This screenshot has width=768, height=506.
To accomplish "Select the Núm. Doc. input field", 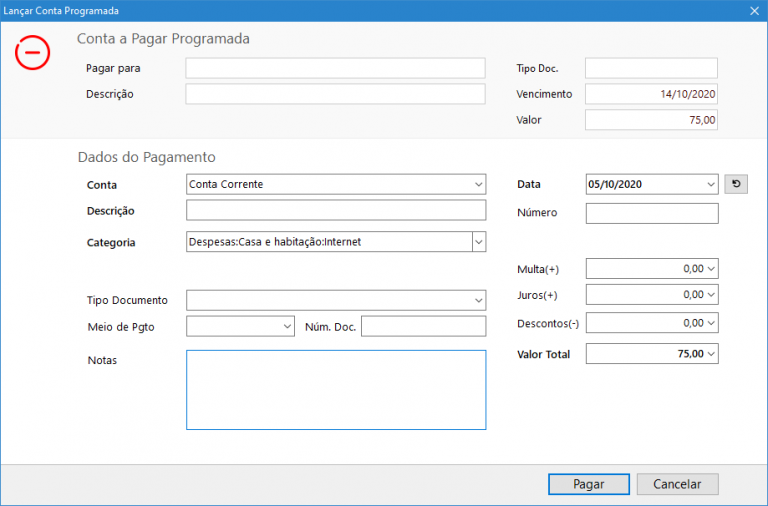I will click(x=423, y=326).
